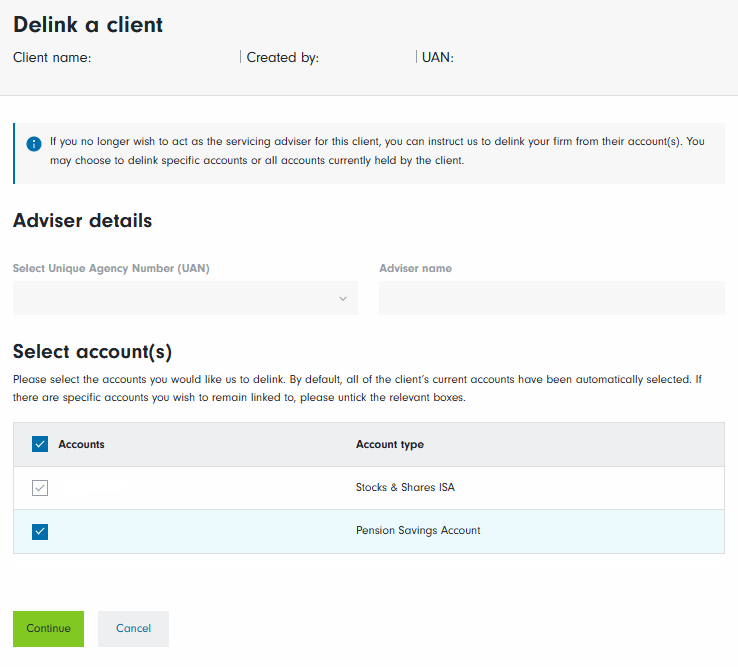738x667 pixels.
Task: Click the Select Unique Agency Number label
Action: coord(111,268)
